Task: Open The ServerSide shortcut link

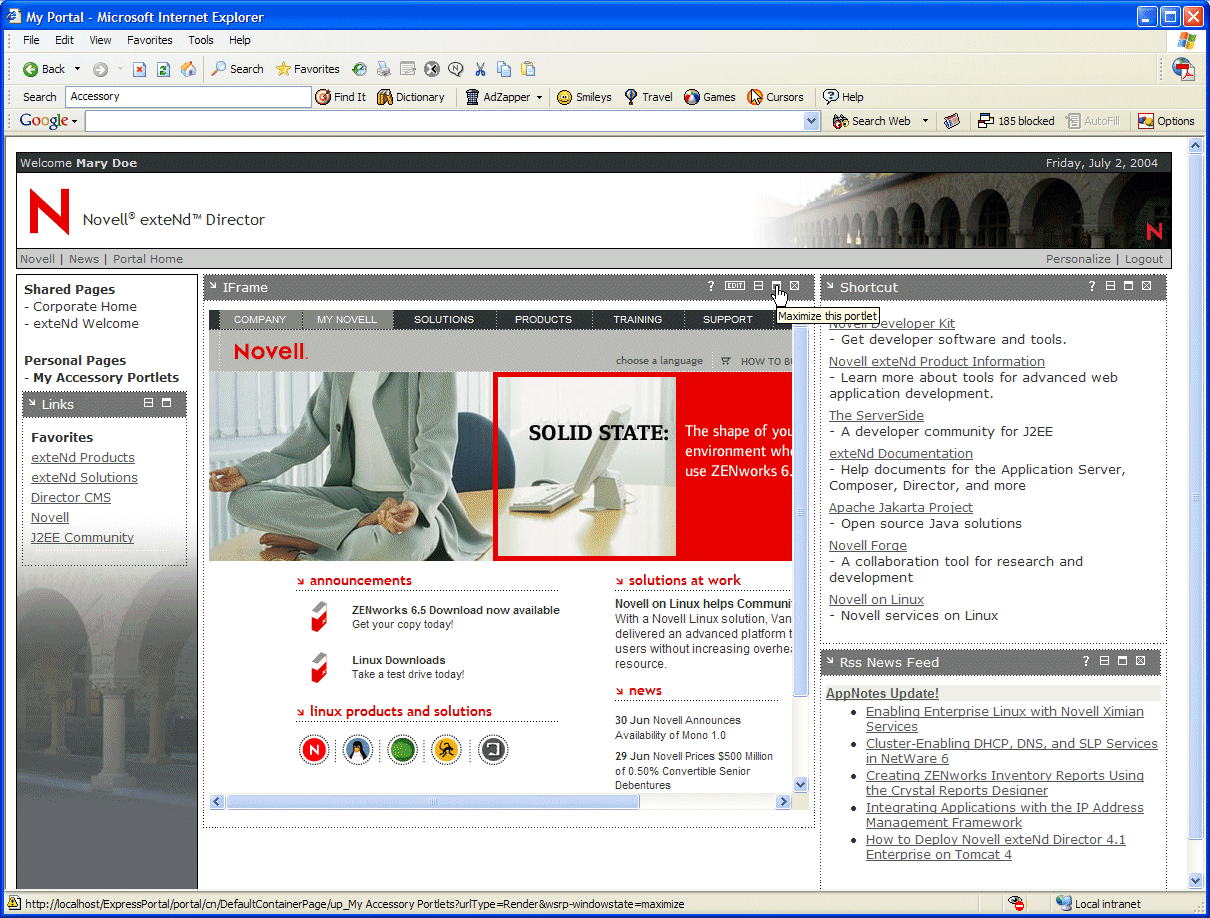Action: click(876, 416)
